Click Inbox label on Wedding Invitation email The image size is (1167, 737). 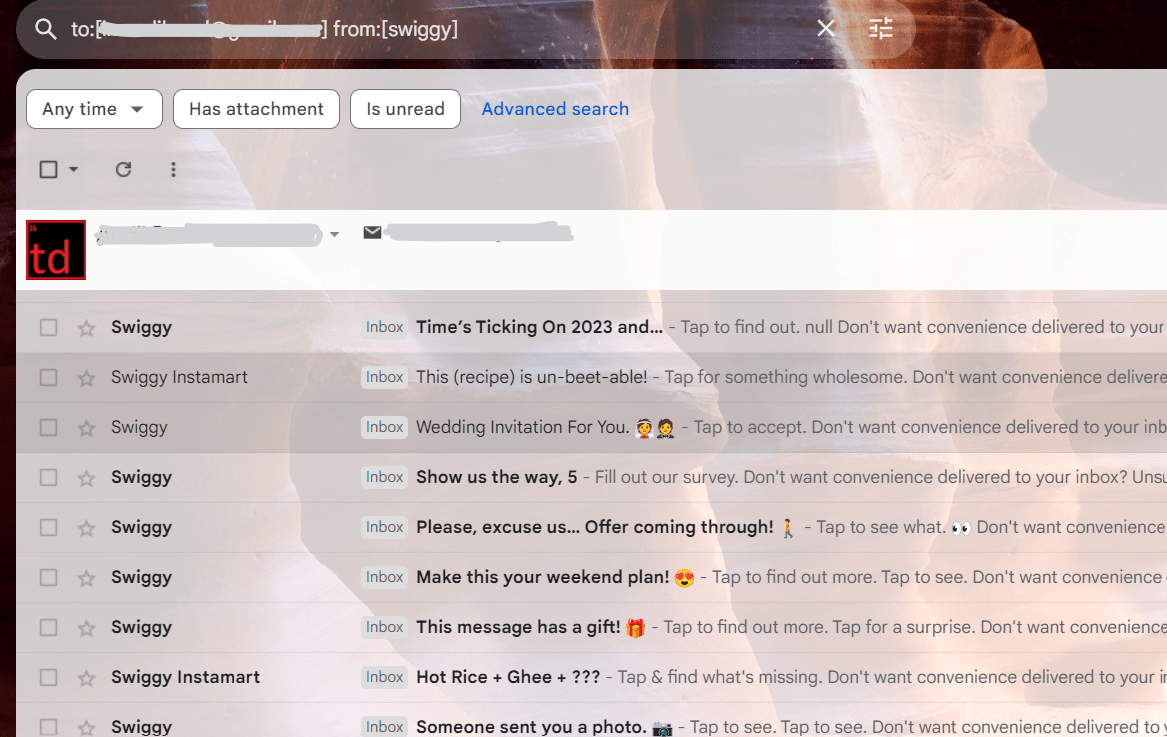pos(384,427)
